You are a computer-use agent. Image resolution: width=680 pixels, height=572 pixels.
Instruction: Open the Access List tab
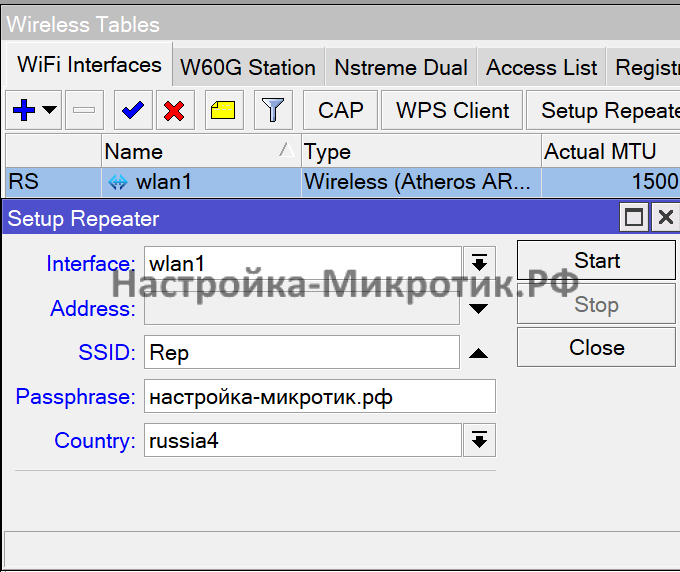pyautogui.click(x=541, y=68)
